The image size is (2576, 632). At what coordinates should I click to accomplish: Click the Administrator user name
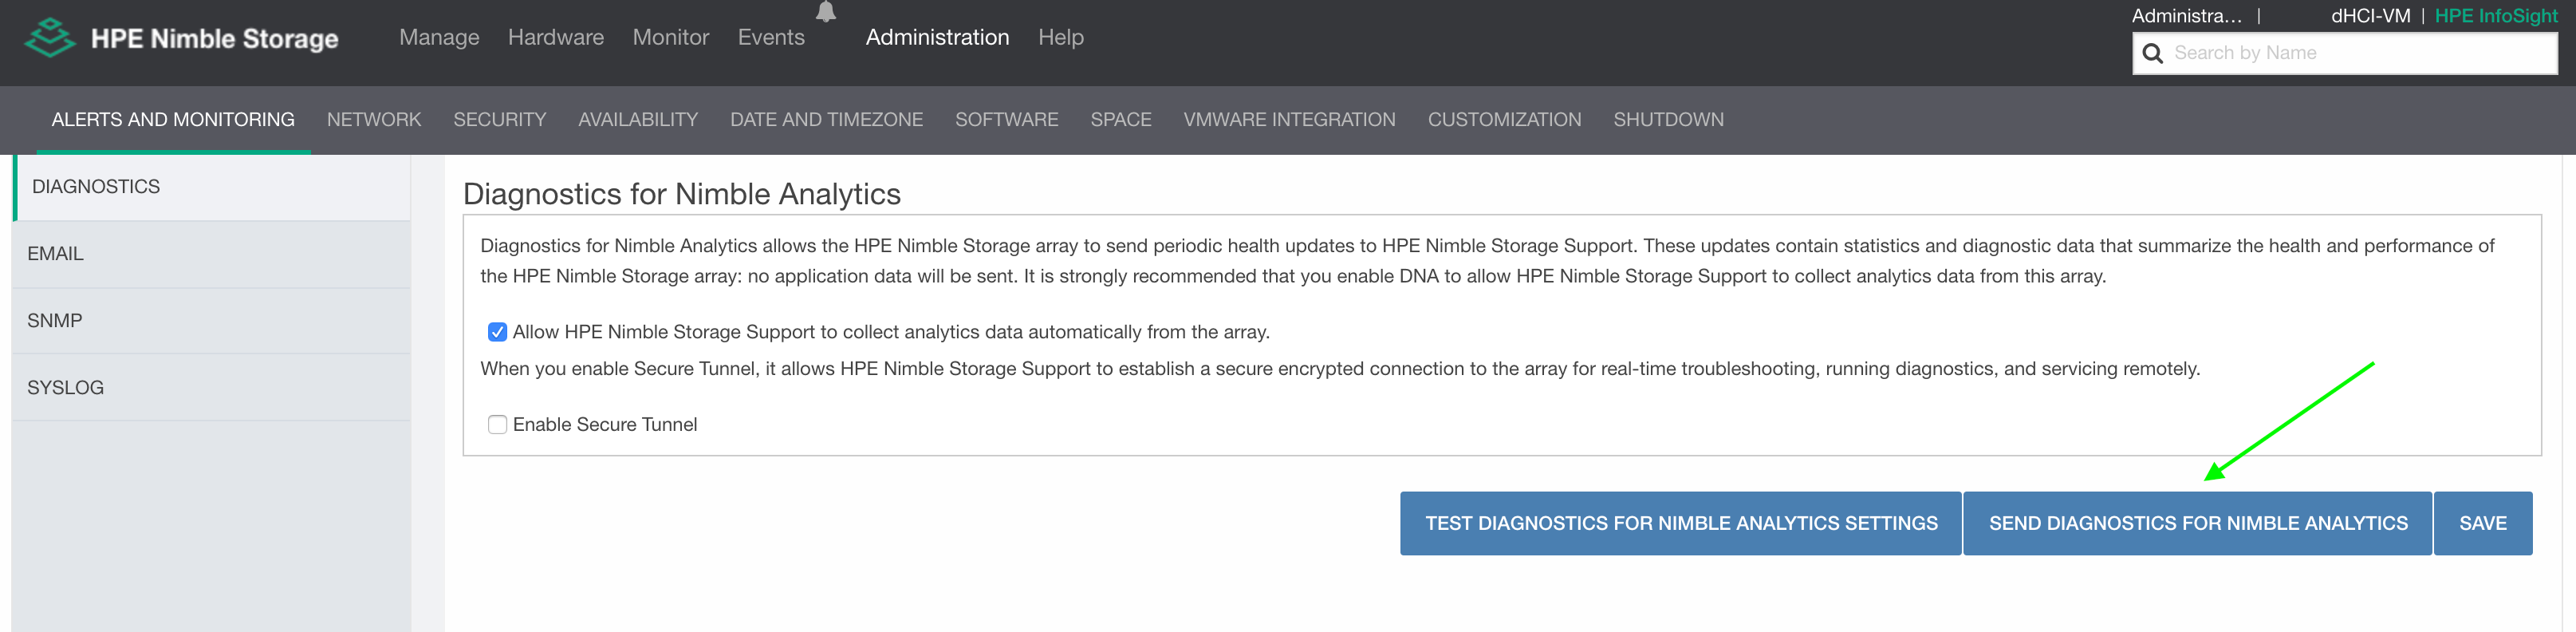pyautogui.click(x=2186, y=16)
